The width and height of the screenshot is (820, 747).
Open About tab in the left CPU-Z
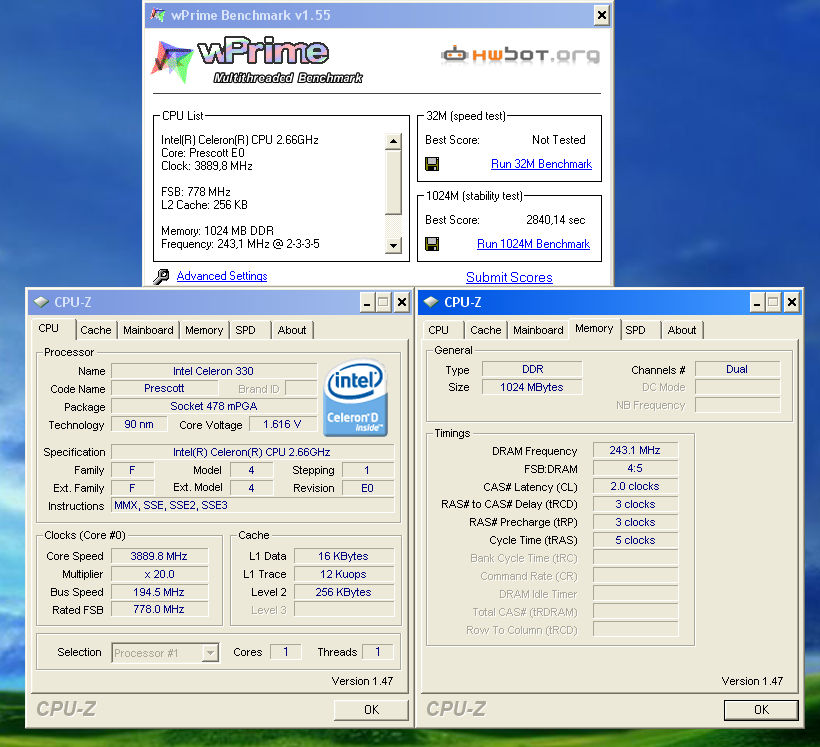[x=292, y=330]
